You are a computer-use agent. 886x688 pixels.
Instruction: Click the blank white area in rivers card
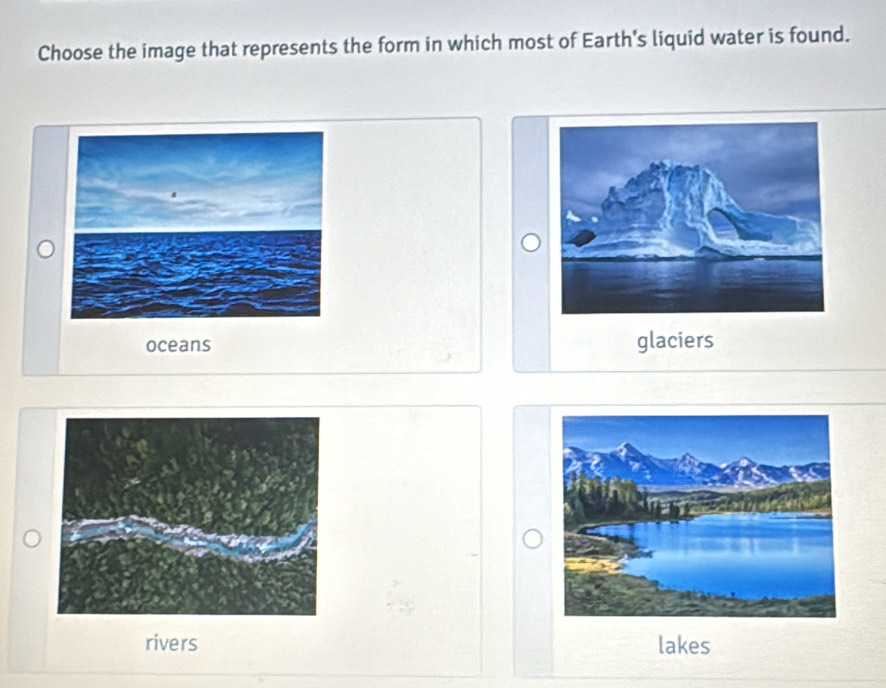(x=400, y=540)
